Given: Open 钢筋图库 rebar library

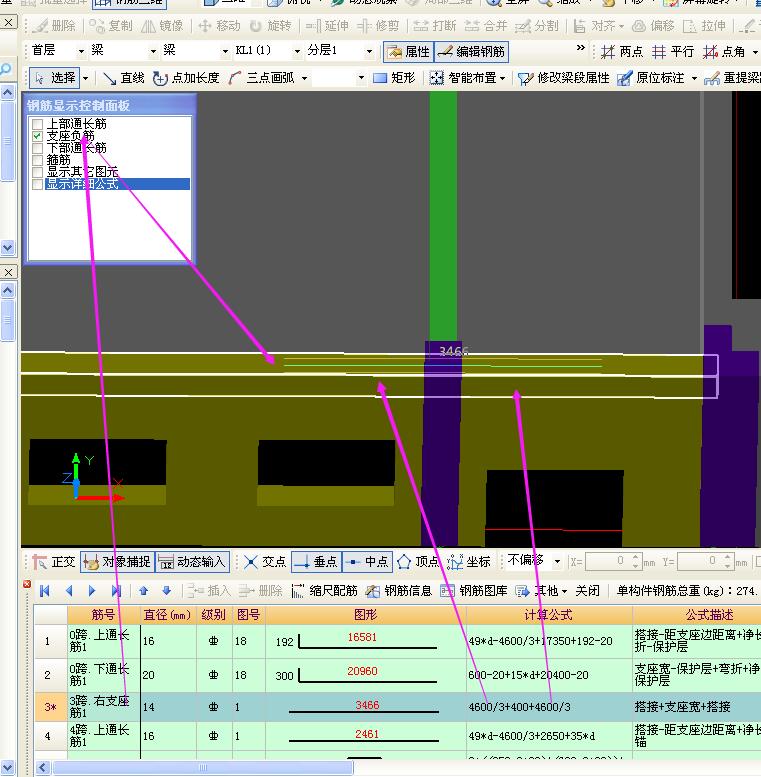Looking at the screenshot, I should [474, 591].
